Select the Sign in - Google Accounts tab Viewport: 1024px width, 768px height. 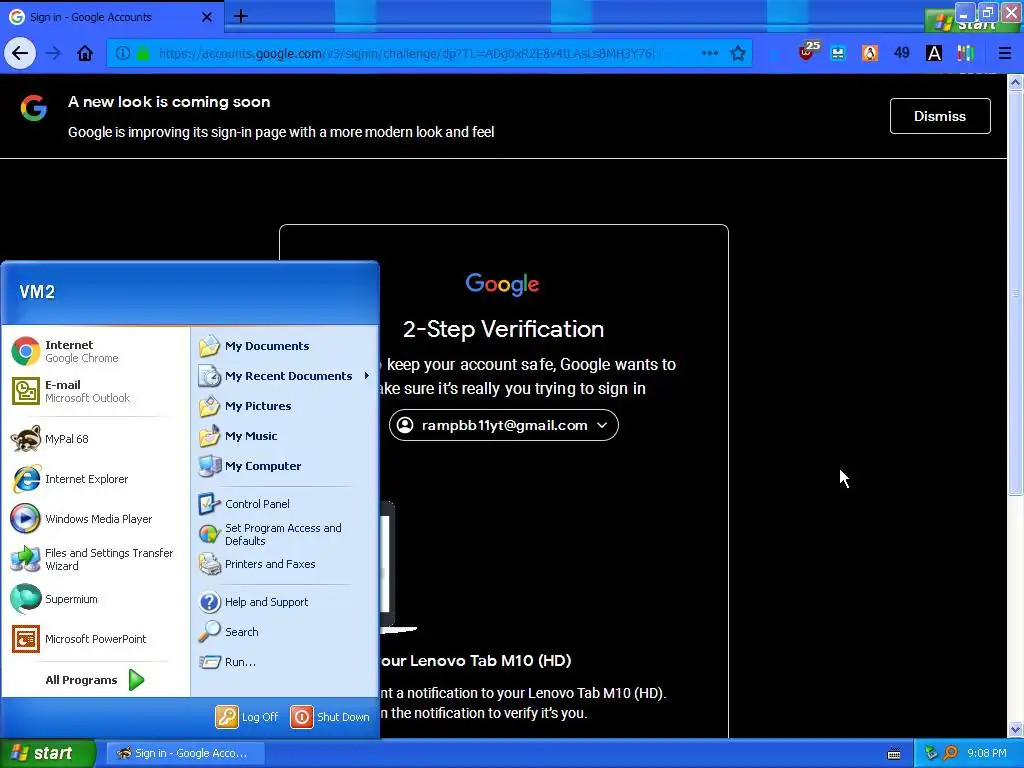[x=112, y=17]
